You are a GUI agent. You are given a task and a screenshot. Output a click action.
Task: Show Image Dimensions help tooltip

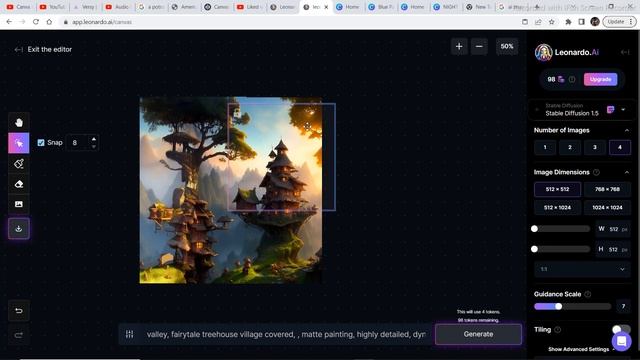(x=596, y=172)
